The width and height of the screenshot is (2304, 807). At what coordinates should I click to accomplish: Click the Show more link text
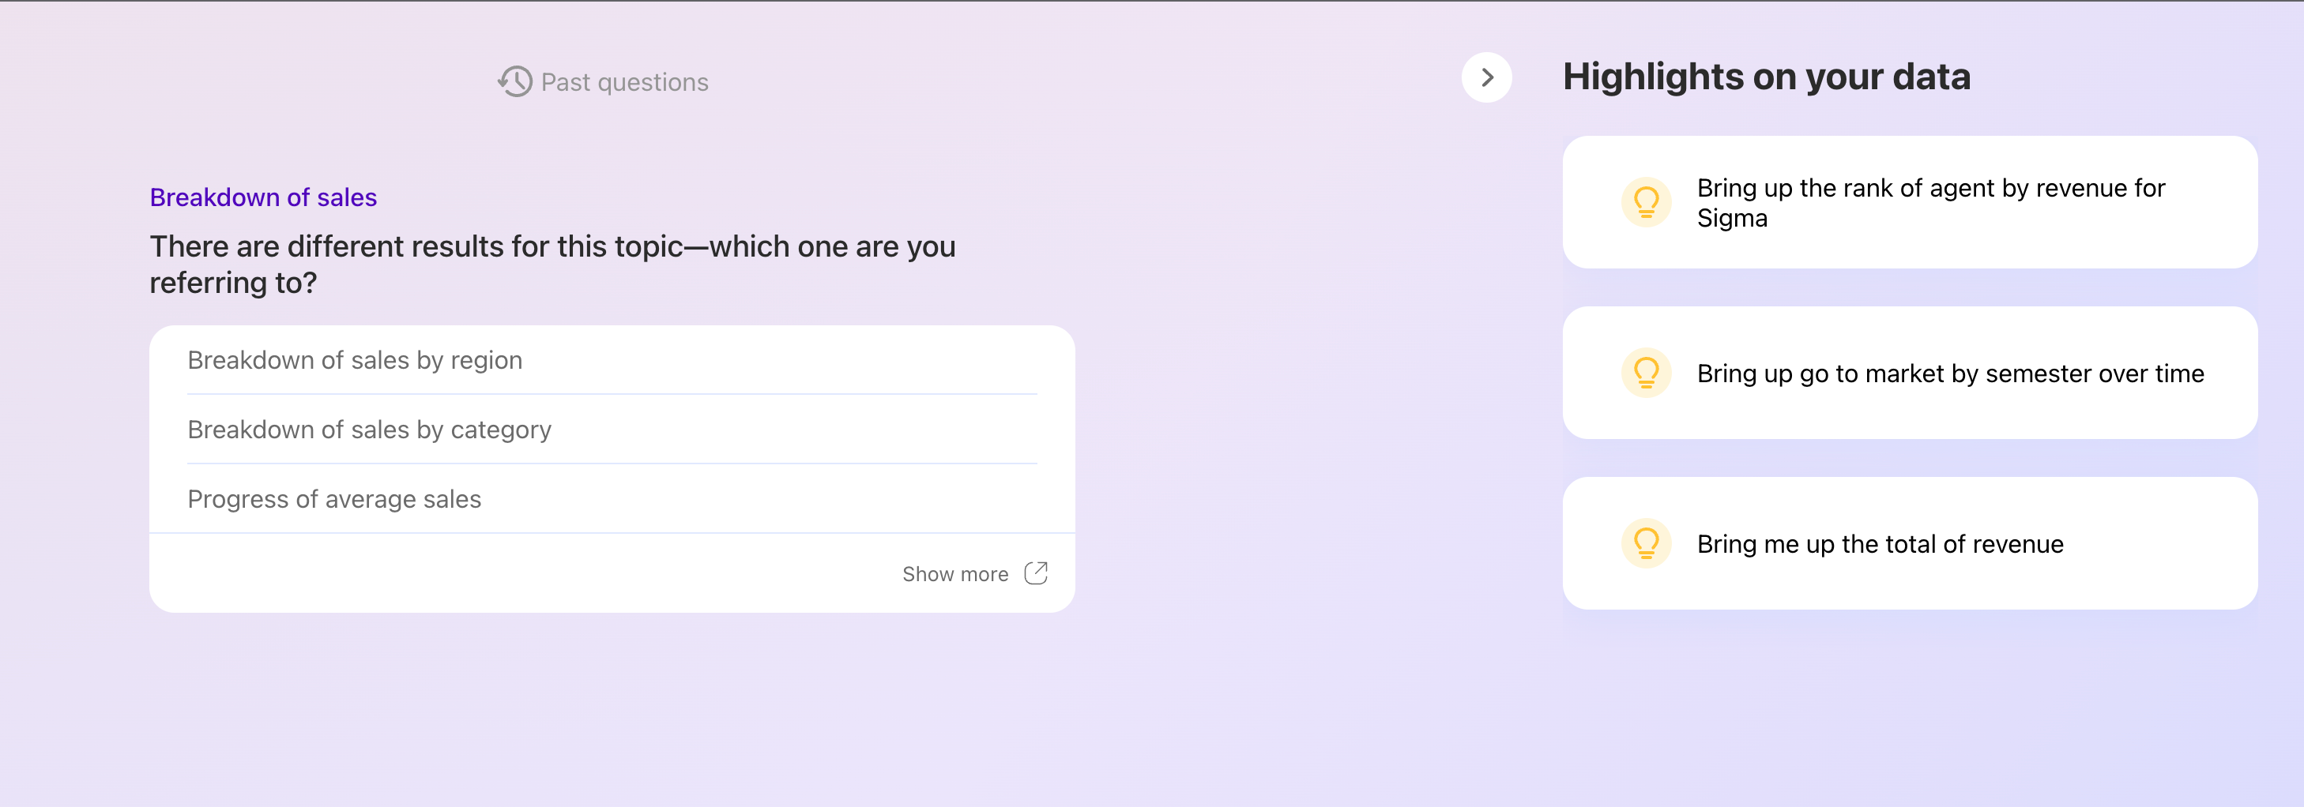pos(955,574)
